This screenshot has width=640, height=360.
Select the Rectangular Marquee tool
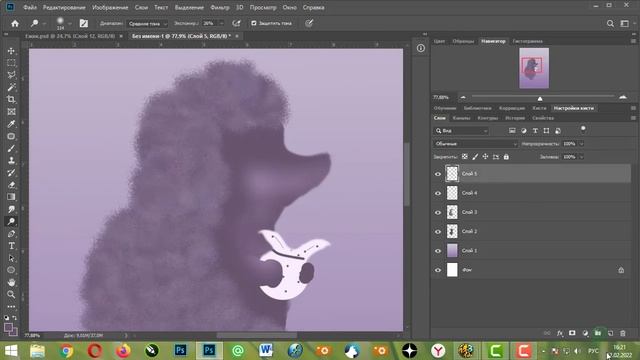pyautogui.click(x=11, y=63)
